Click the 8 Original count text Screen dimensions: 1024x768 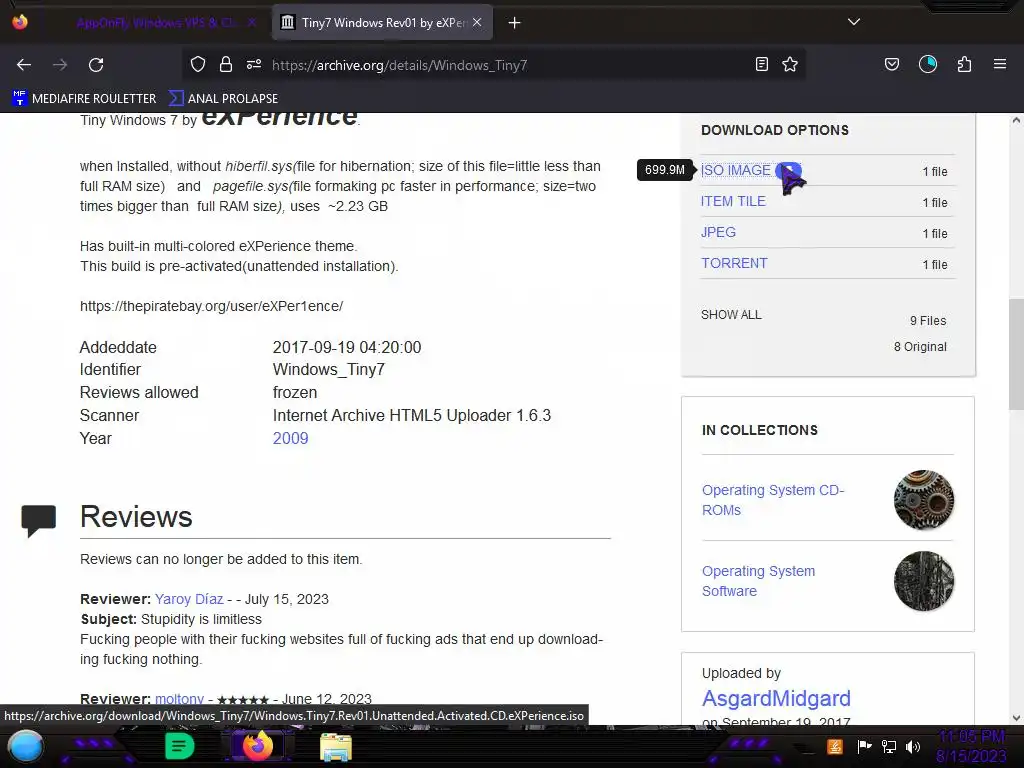(920, 347)
